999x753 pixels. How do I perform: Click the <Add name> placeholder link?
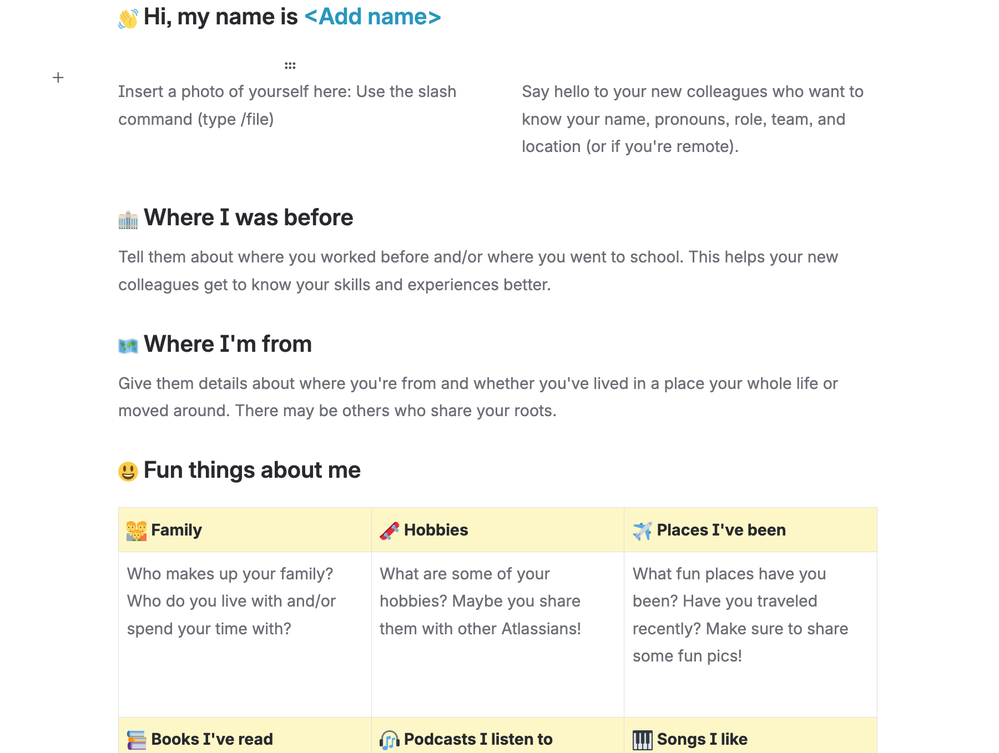[372, 17]
